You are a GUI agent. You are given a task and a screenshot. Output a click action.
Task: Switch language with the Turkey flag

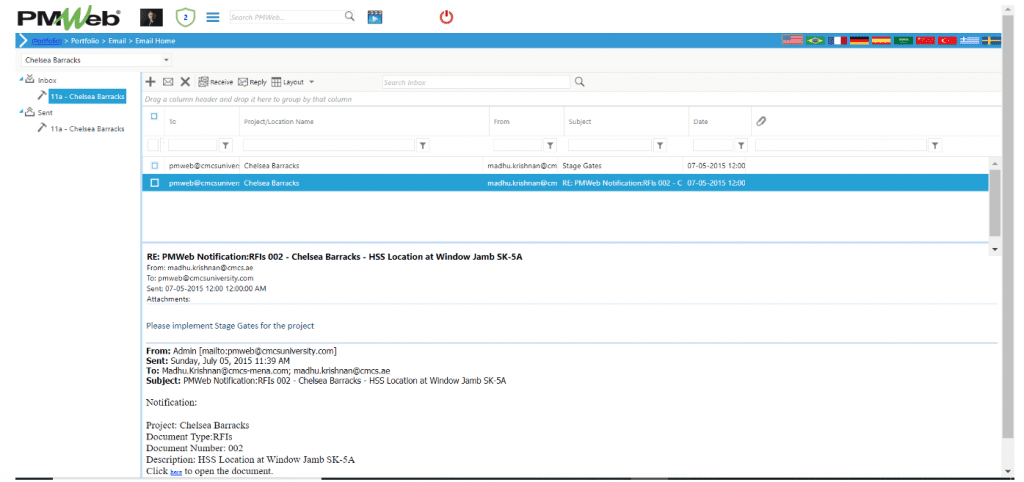click(948, 40)
